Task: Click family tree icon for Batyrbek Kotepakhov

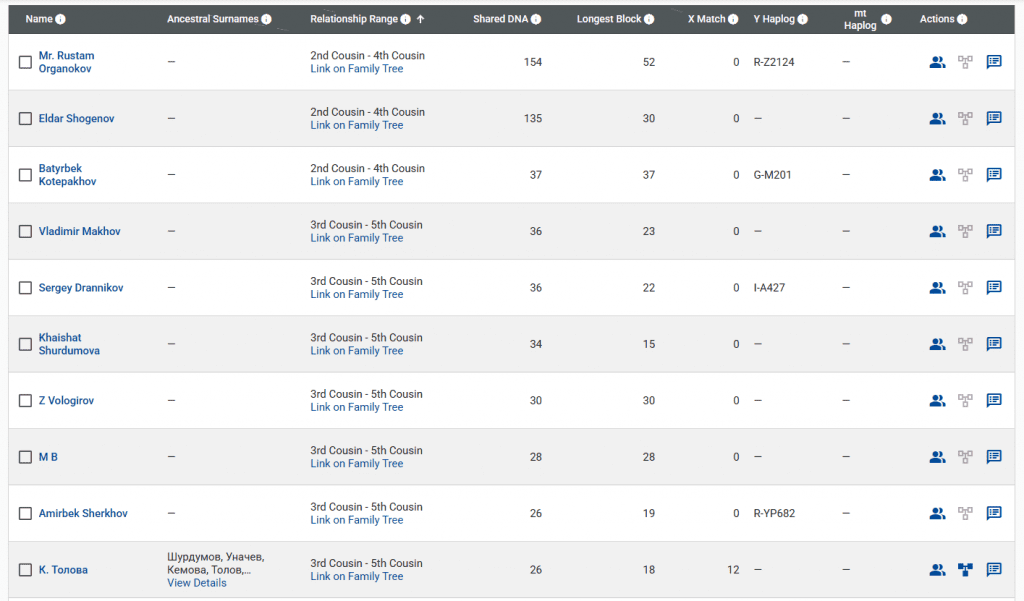Action: tap(965, 175)
